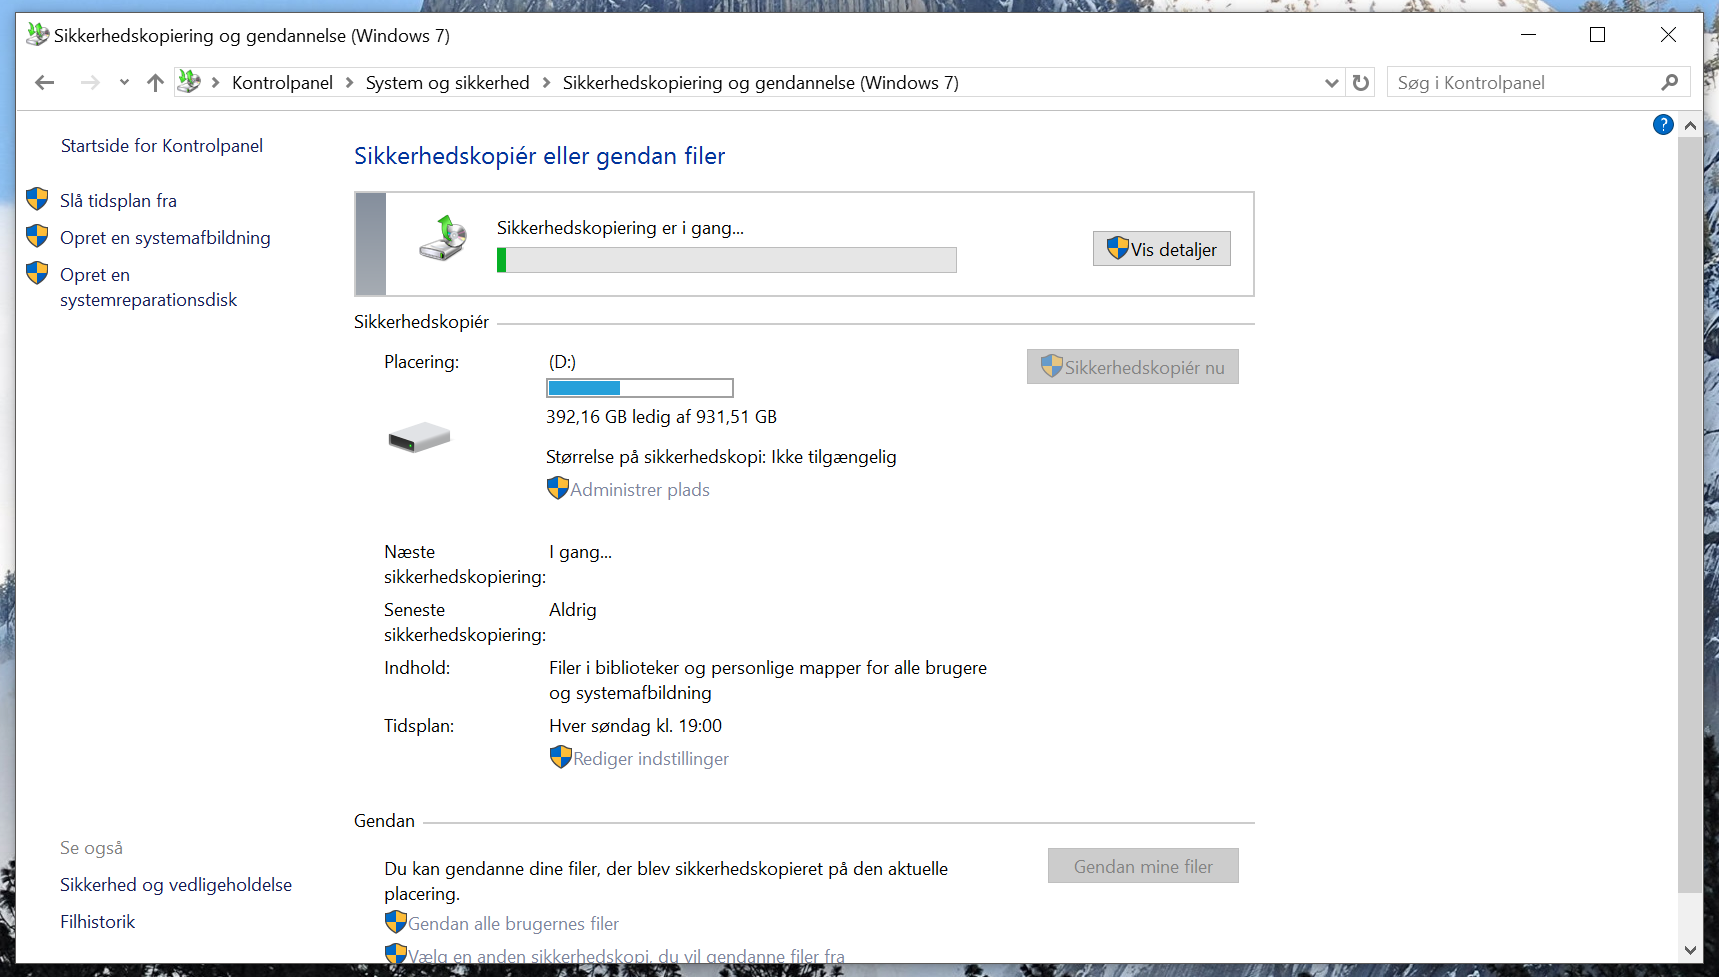Click Administrer plads link
Screen dimensions: 1719x977
[x=640, y=490]
